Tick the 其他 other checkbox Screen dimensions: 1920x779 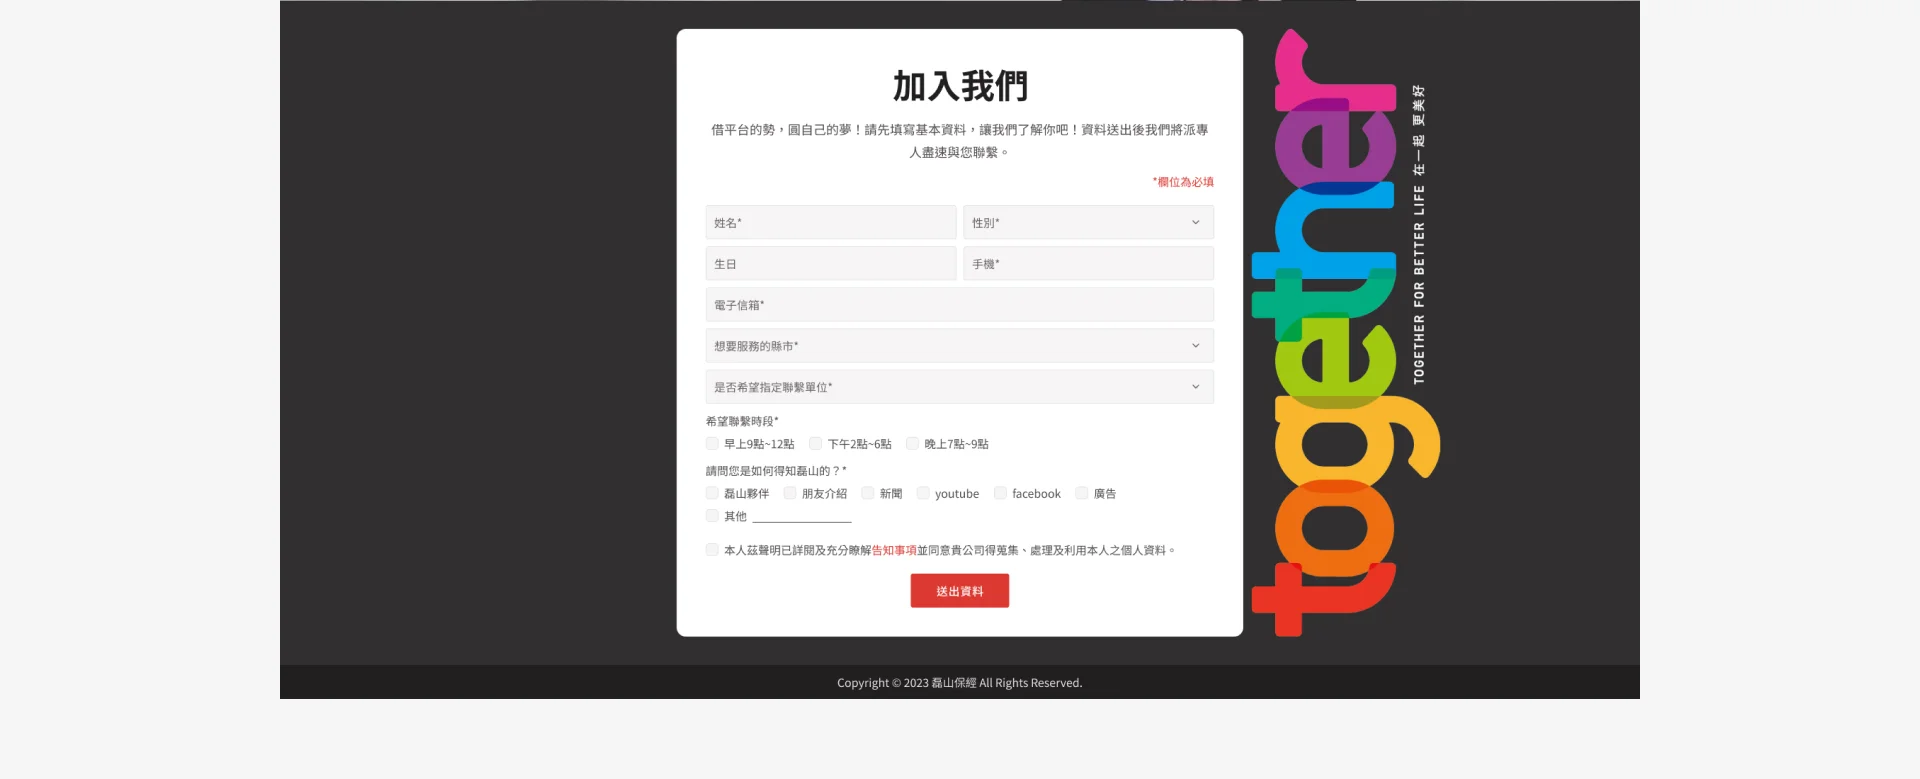click(712, 516)
